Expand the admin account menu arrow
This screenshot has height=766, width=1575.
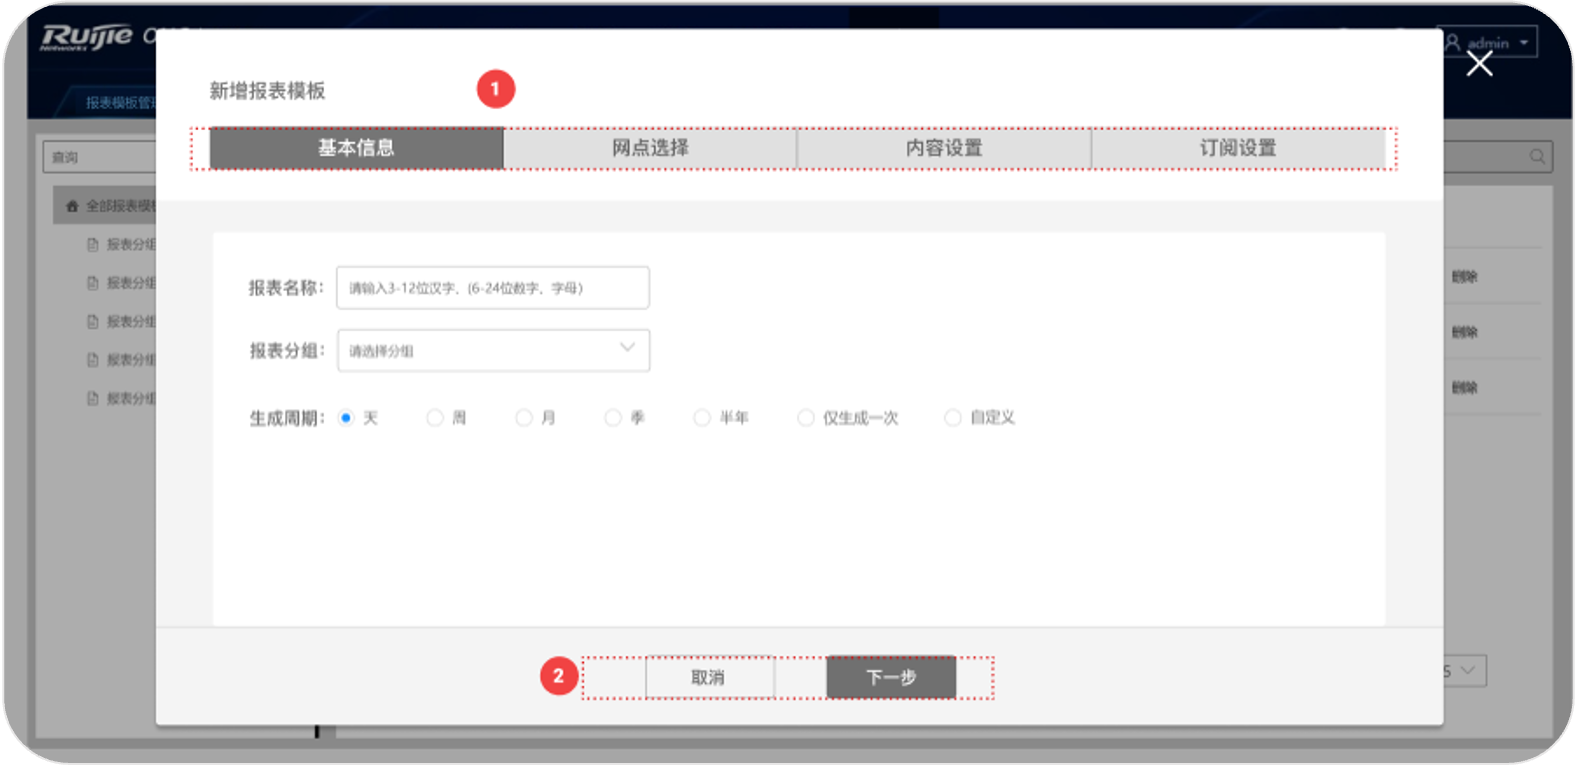1524,43
